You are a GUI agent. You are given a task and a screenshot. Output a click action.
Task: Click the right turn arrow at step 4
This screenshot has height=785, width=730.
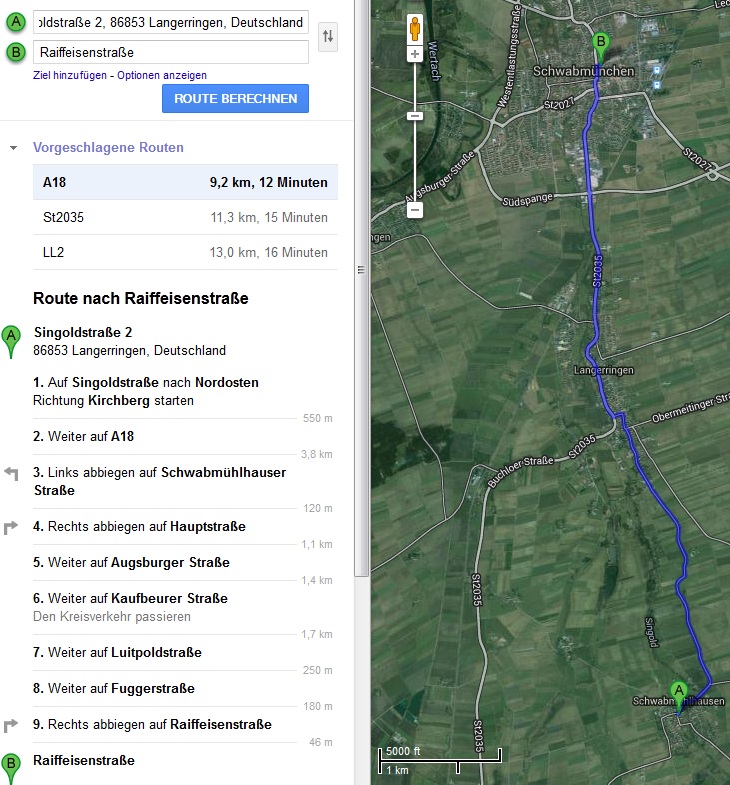click(x=12, y=527)
